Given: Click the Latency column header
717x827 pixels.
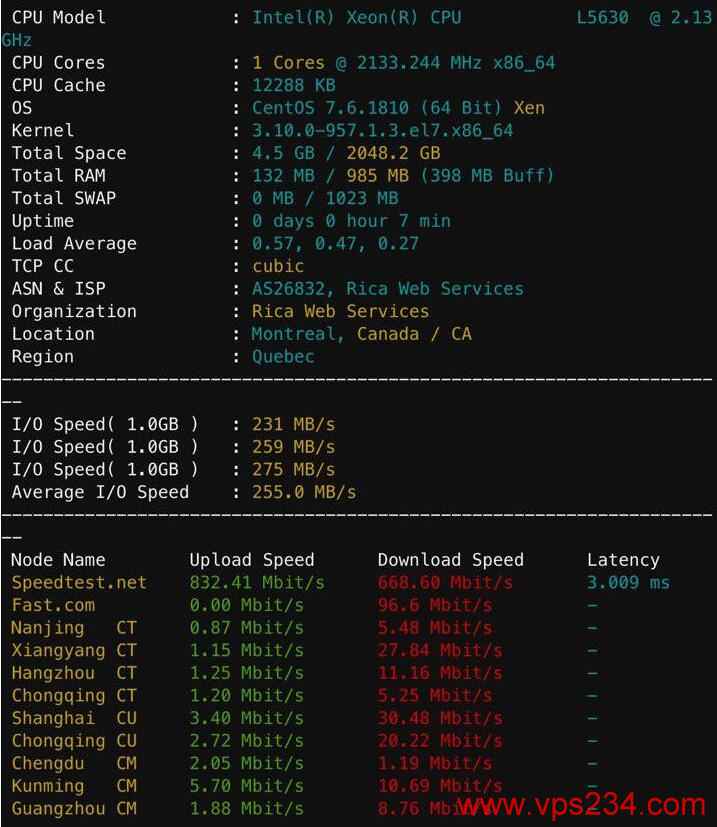Looking at the screenshot, I should pyautogui.click(x=623, y=560).
